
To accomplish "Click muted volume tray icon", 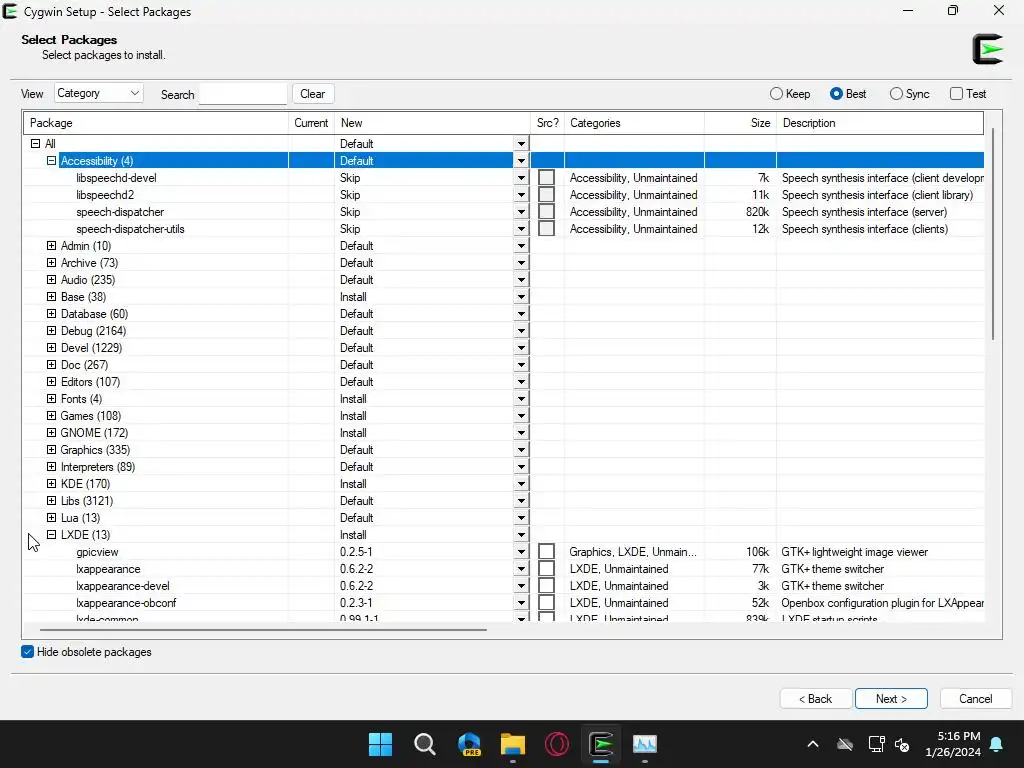I will 903,744.
